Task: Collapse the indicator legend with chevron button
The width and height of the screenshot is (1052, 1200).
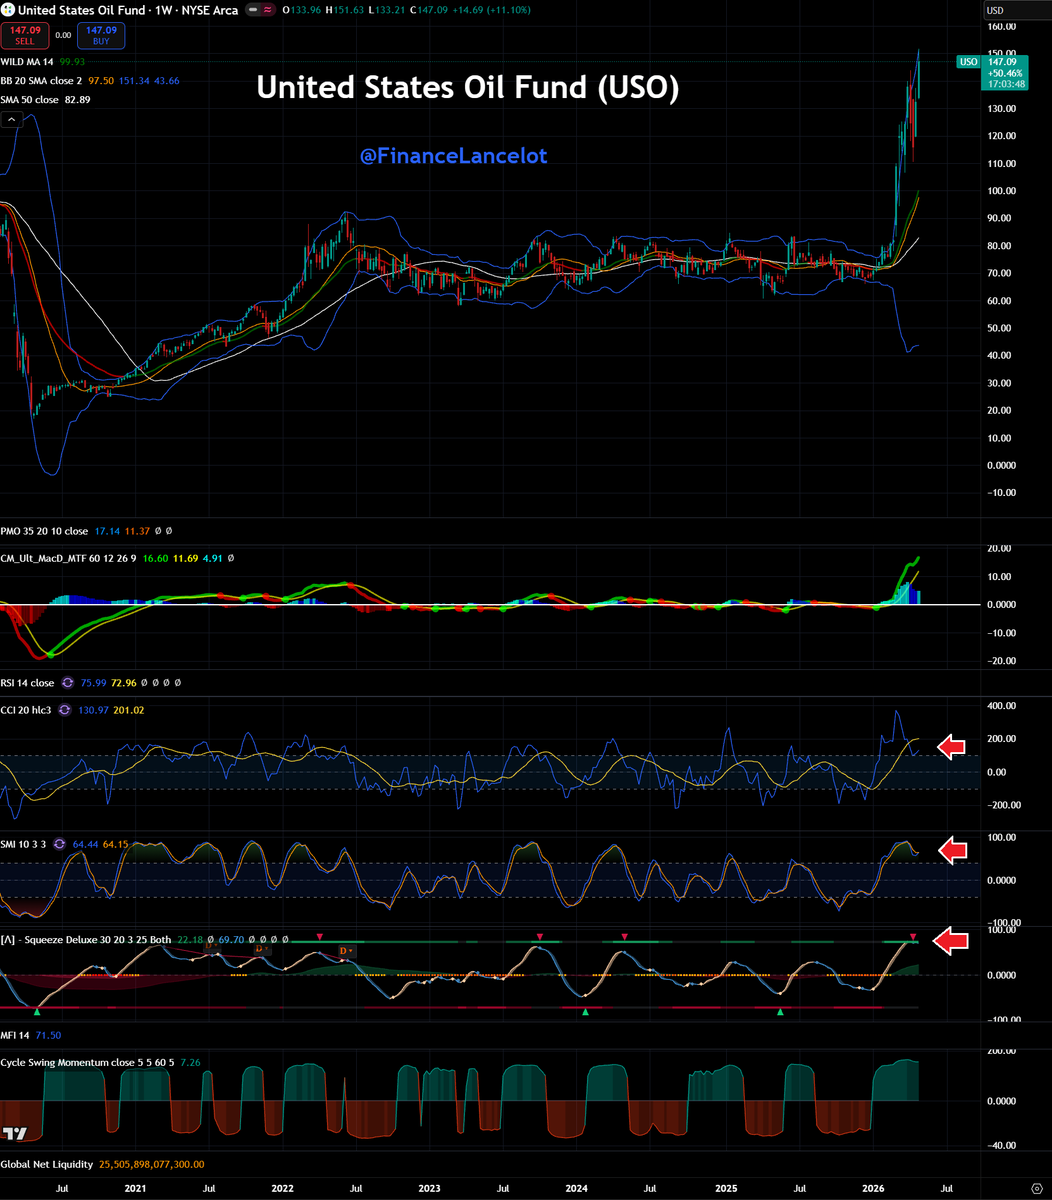Action: 10,119
